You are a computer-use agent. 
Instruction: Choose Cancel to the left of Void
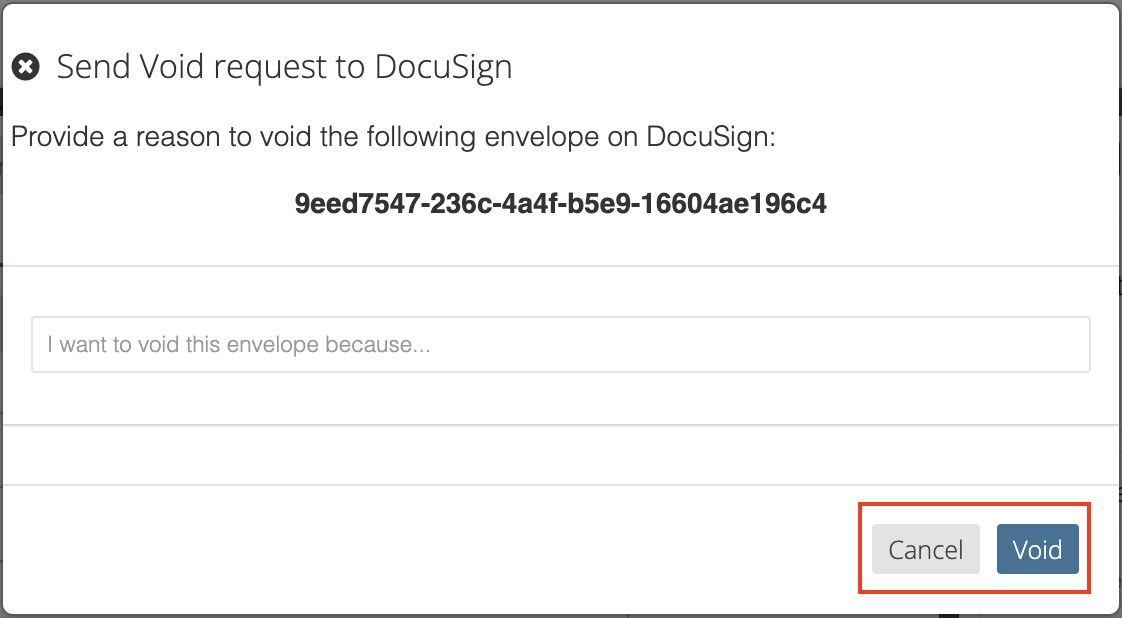(925, 549)
